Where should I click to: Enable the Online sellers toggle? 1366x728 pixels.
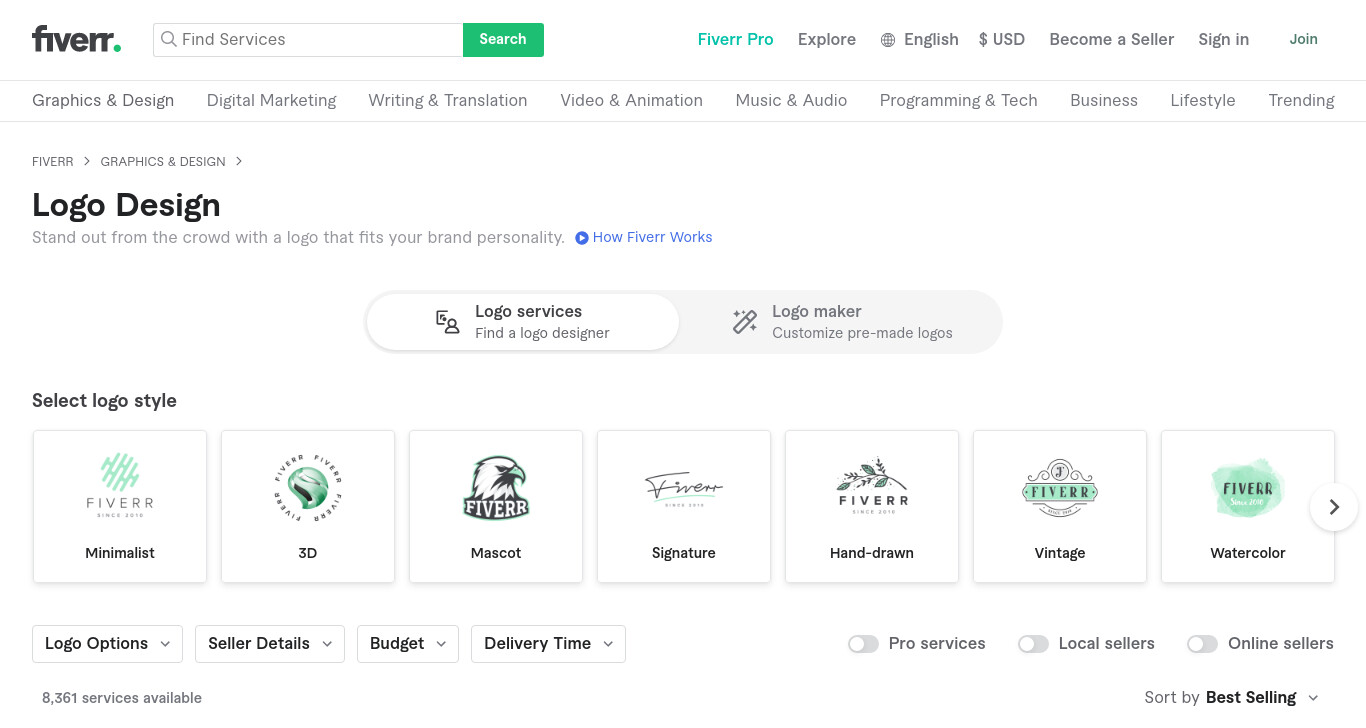pos(1202,644)
